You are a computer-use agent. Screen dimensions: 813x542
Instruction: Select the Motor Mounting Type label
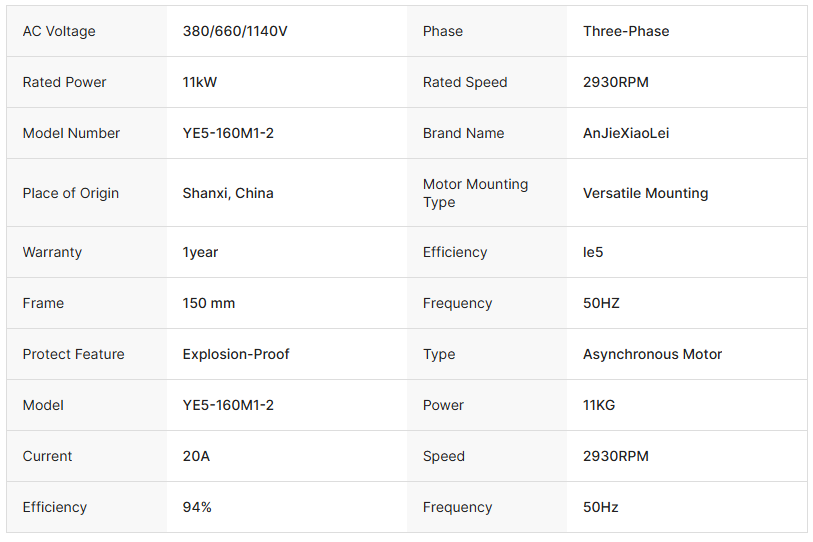(475, 193)
